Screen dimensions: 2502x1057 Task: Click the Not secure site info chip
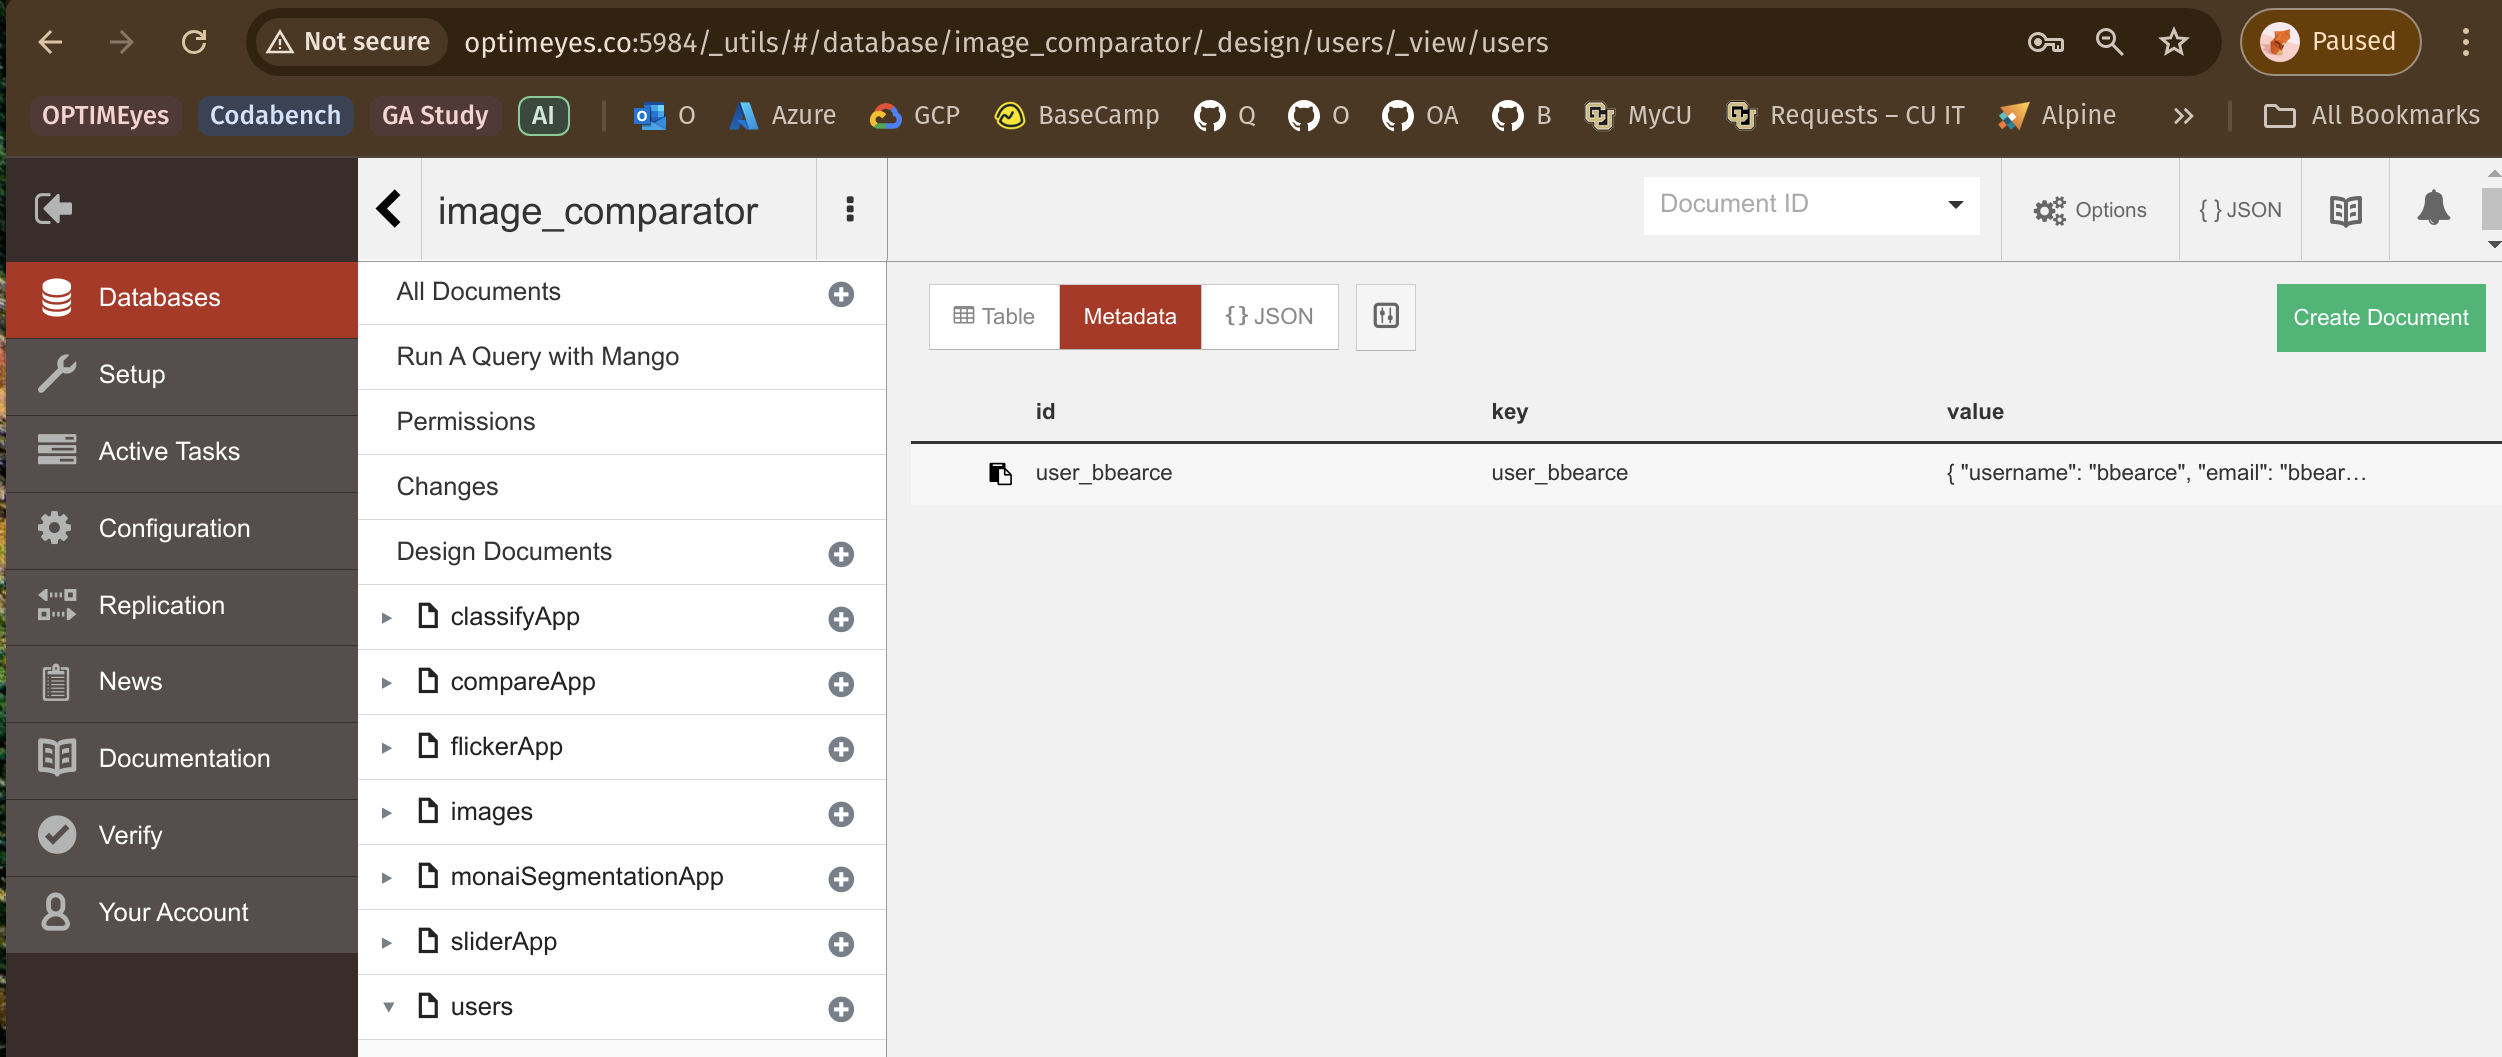tap(350, 42)
